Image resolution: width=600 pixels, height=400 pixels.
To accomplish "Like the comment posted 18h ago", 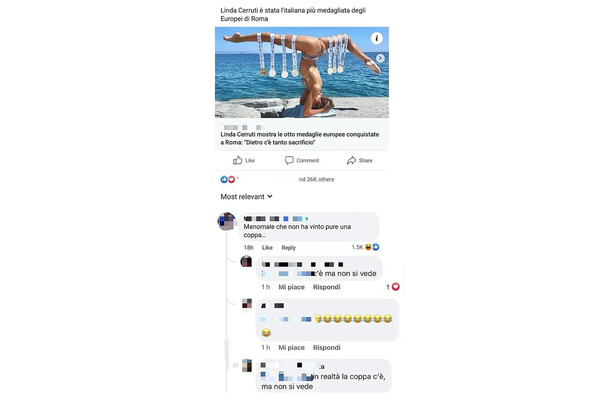I will [267, 248].
